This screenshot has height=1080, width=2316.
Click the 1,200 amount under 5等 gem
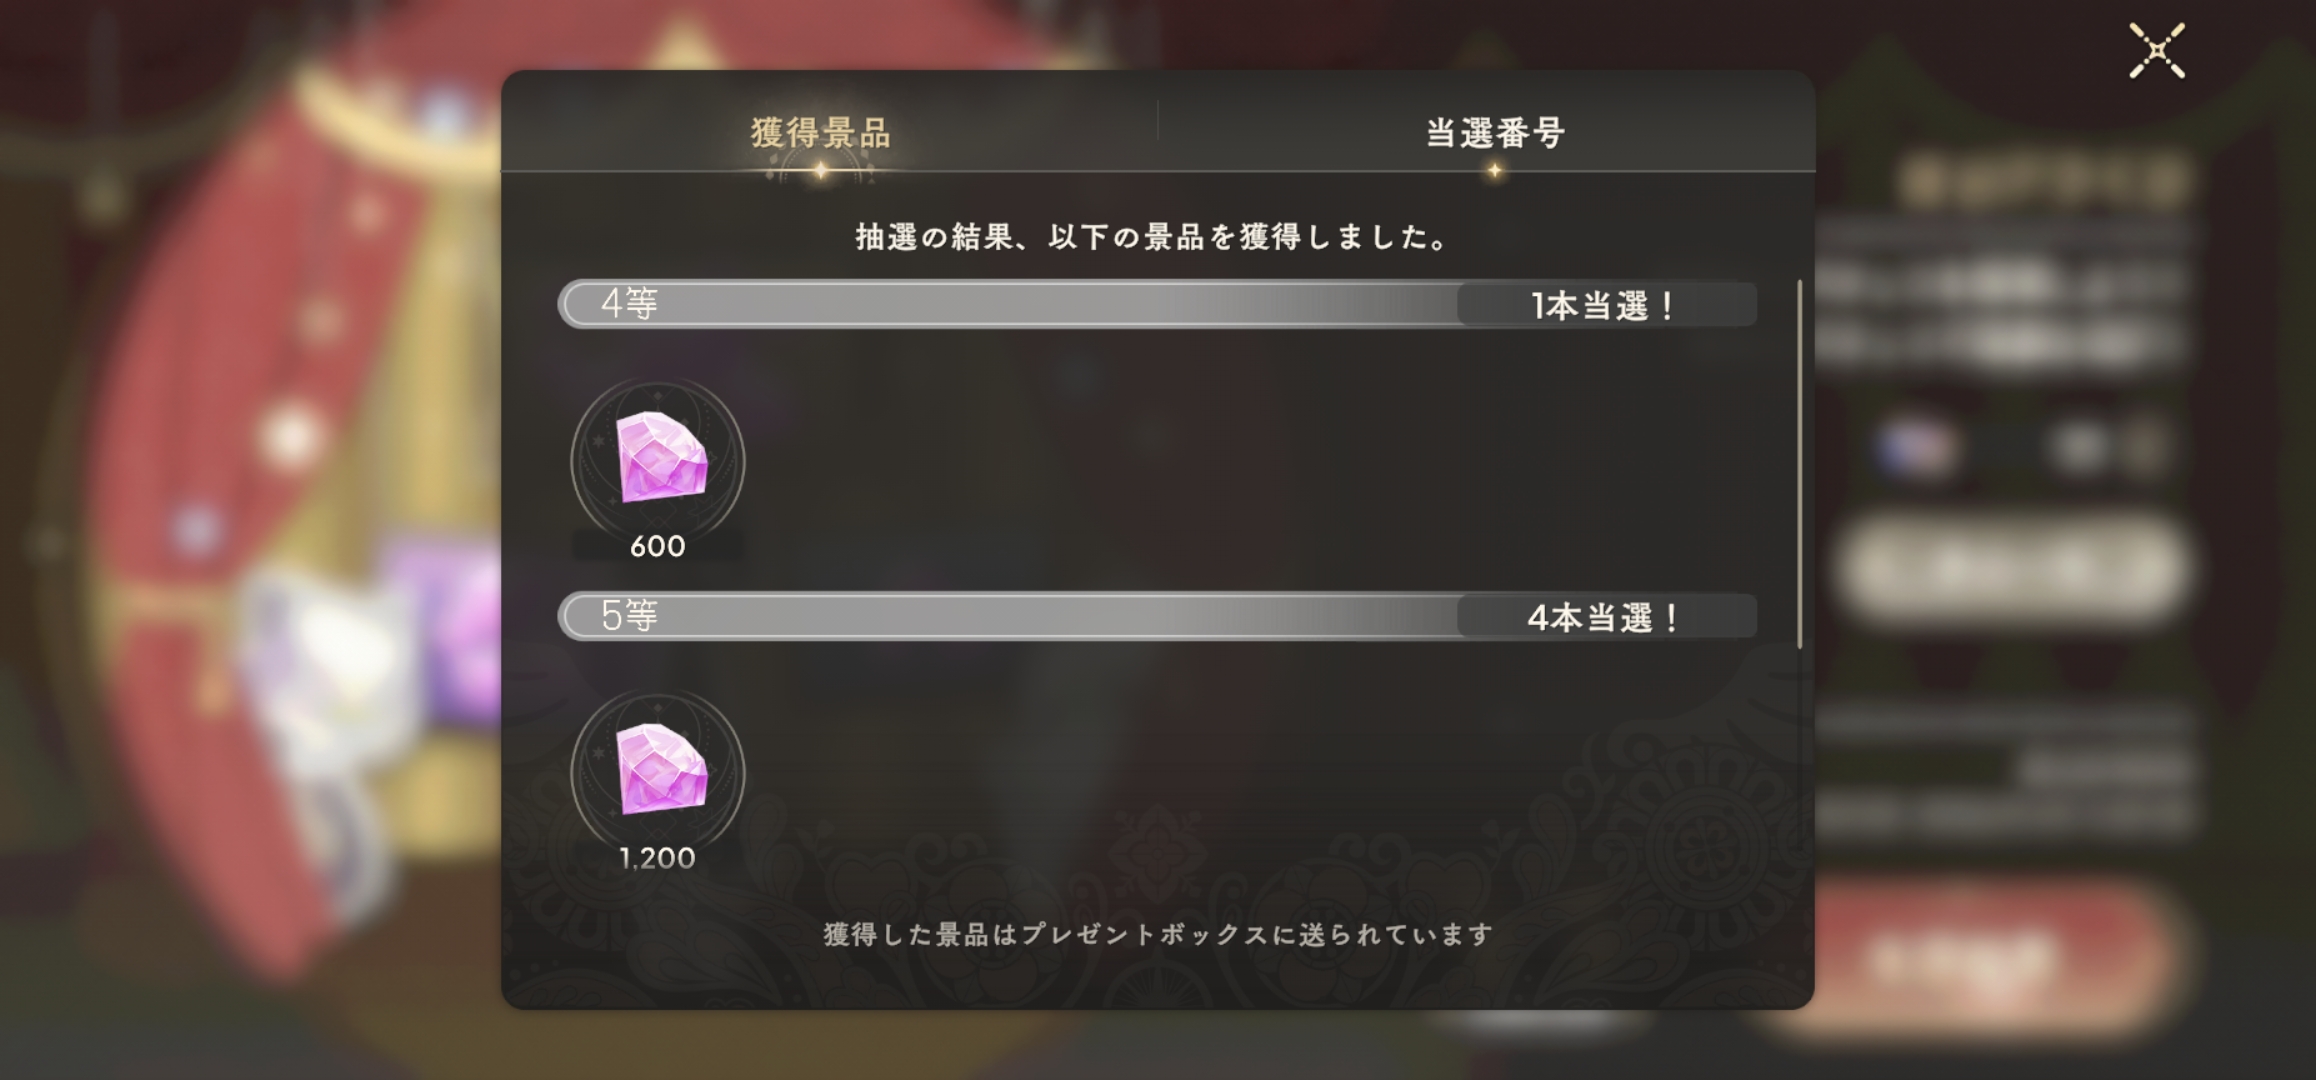658,858
